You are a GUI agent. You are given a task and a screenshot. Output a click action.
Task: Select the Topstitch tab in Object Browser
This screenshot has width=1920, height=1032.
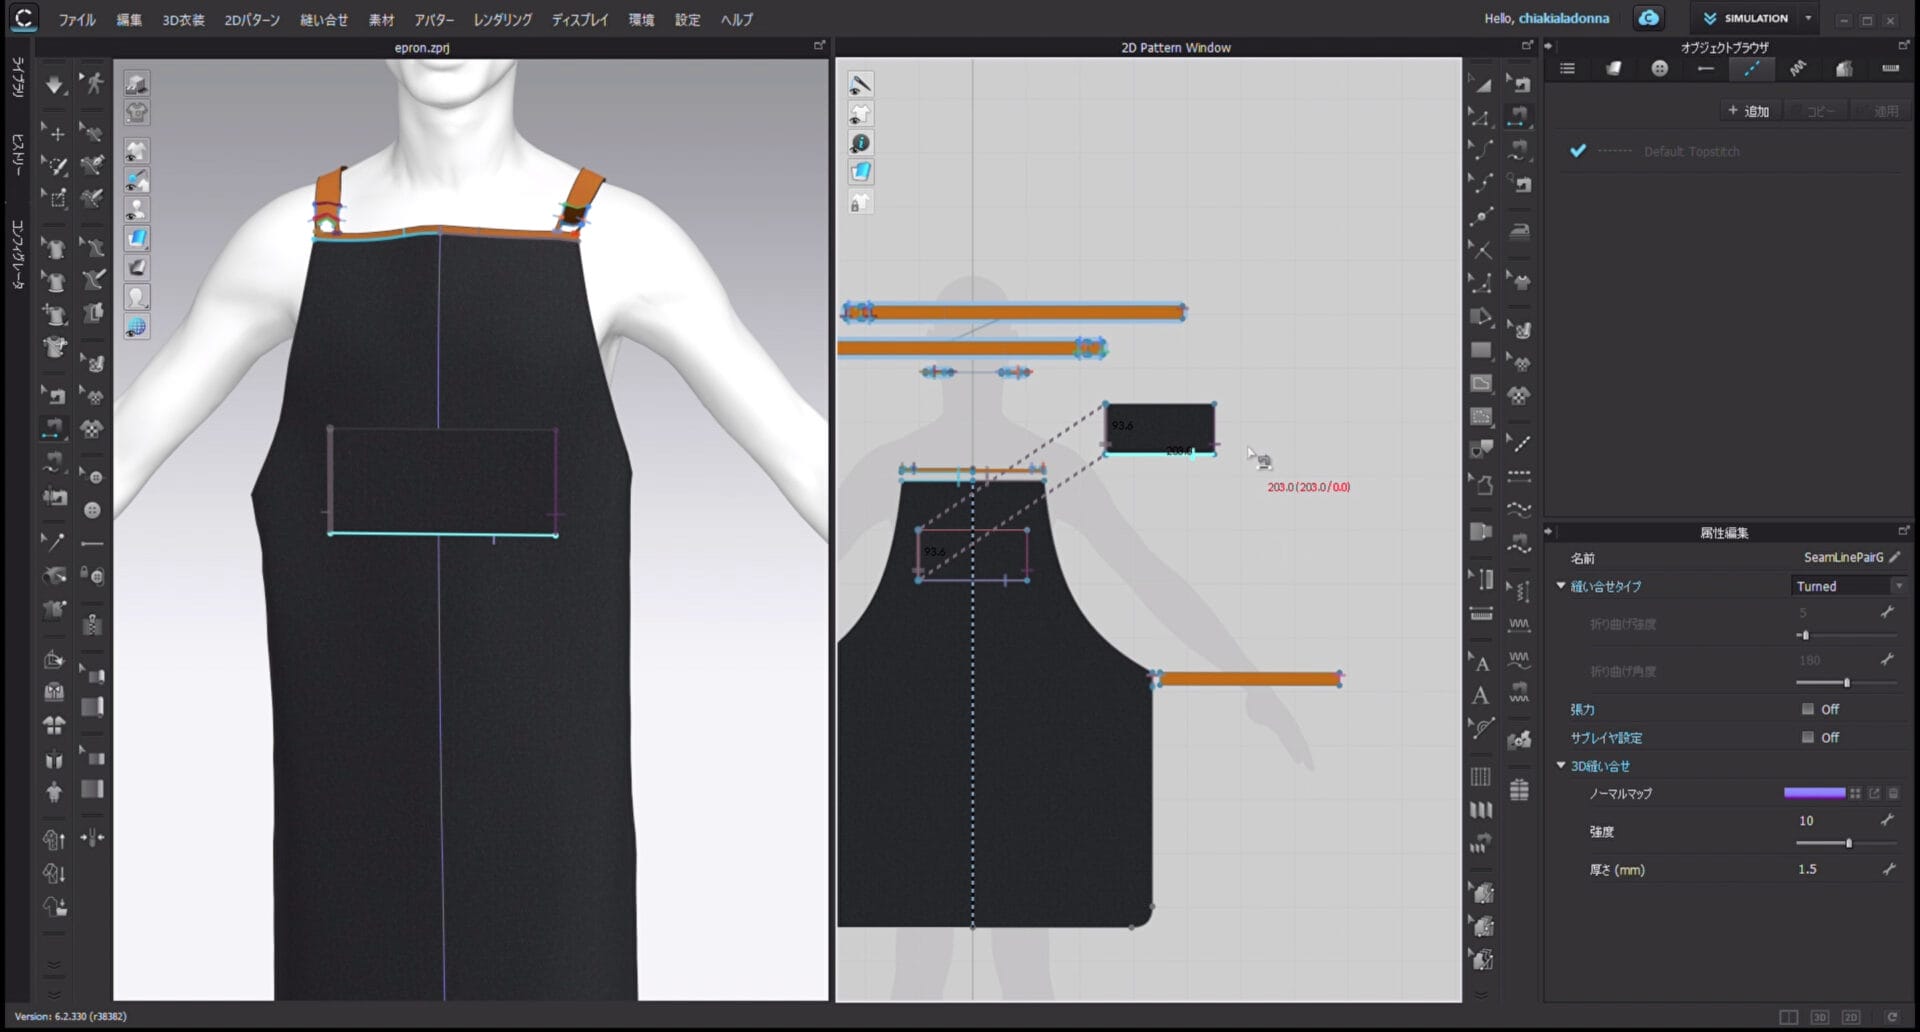click(1751, 69)
